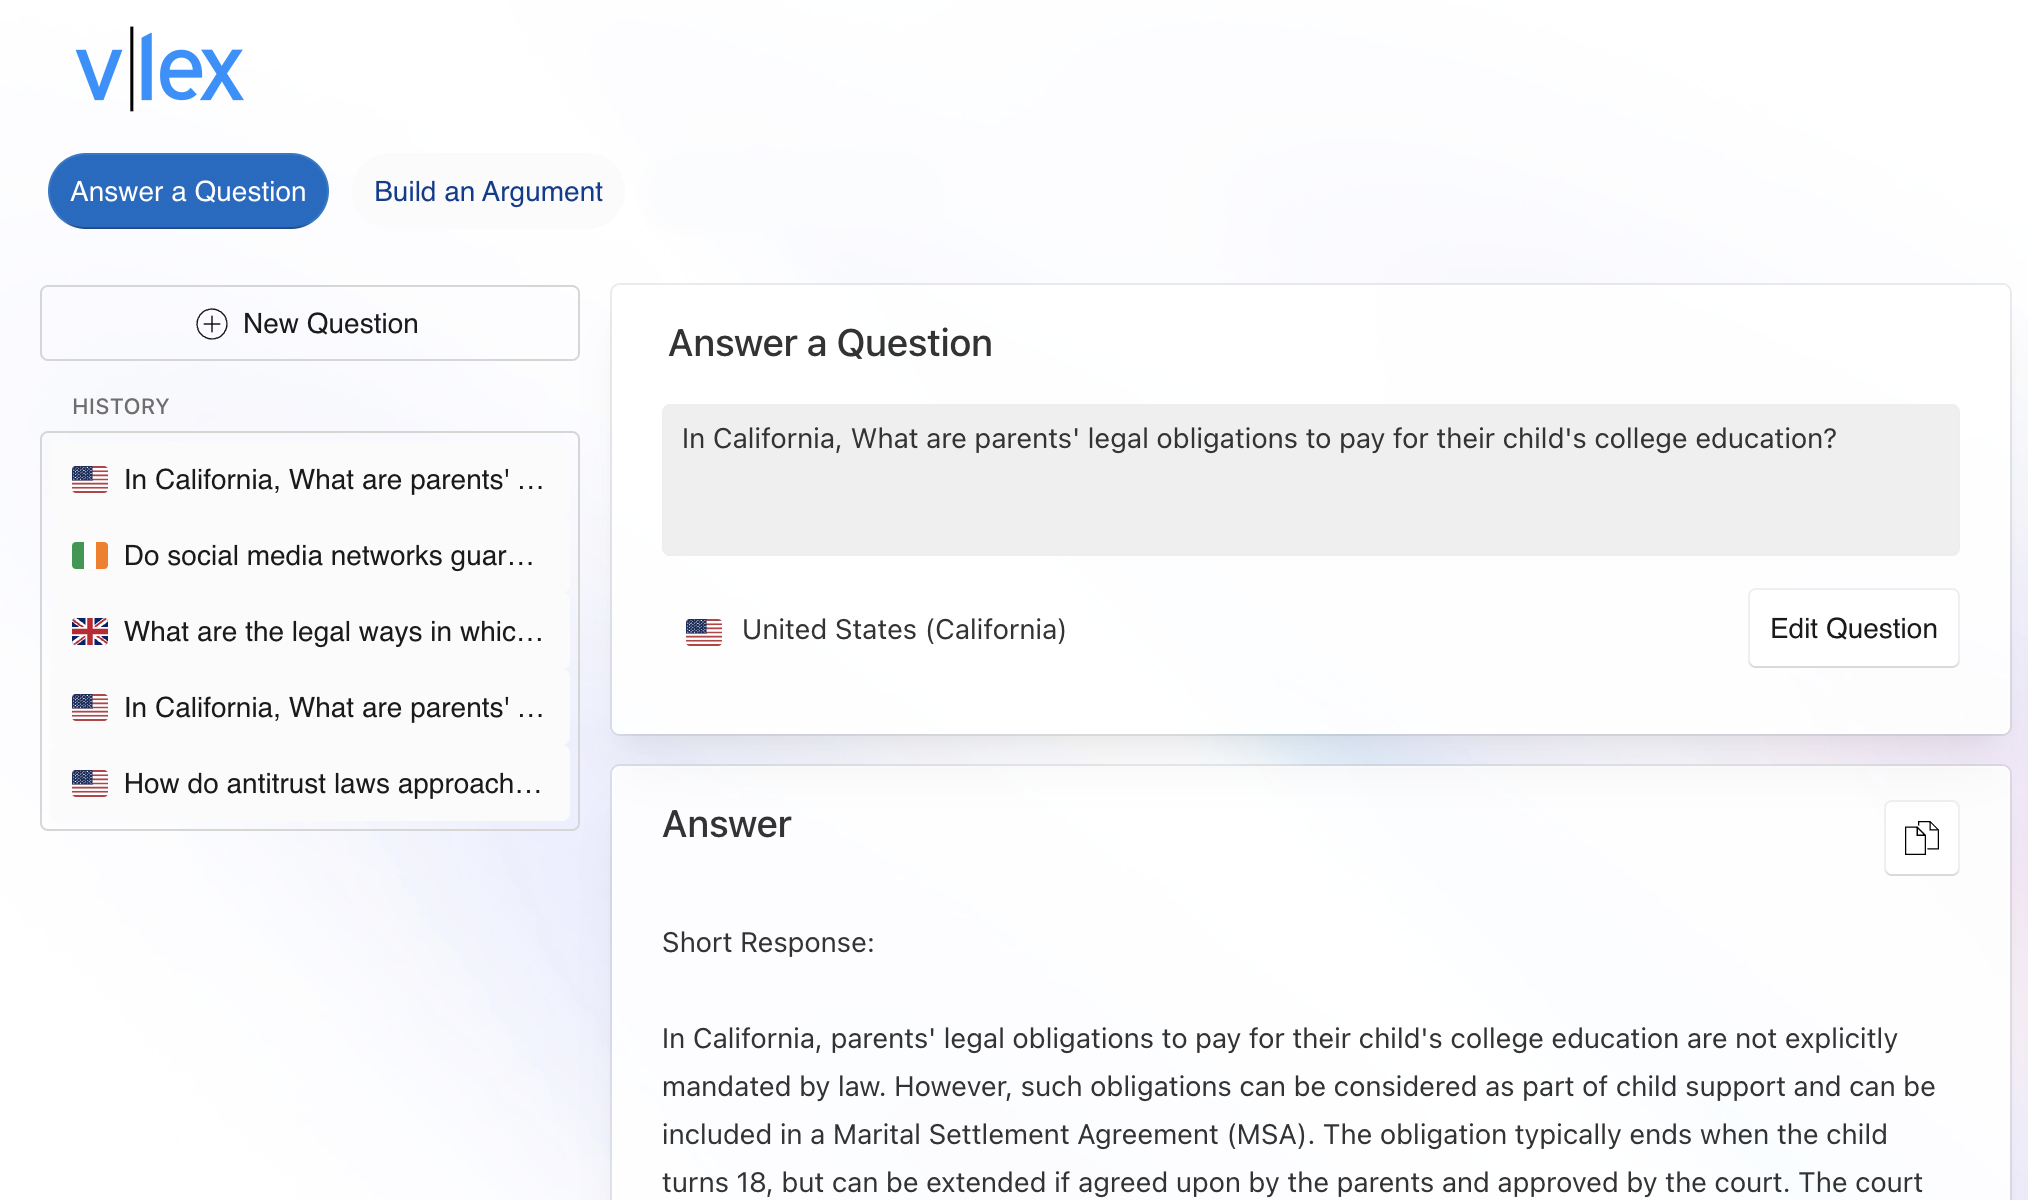The image size is (2028, 1200).
Task: Click the vLex logo
Action: tap(160, 69)
